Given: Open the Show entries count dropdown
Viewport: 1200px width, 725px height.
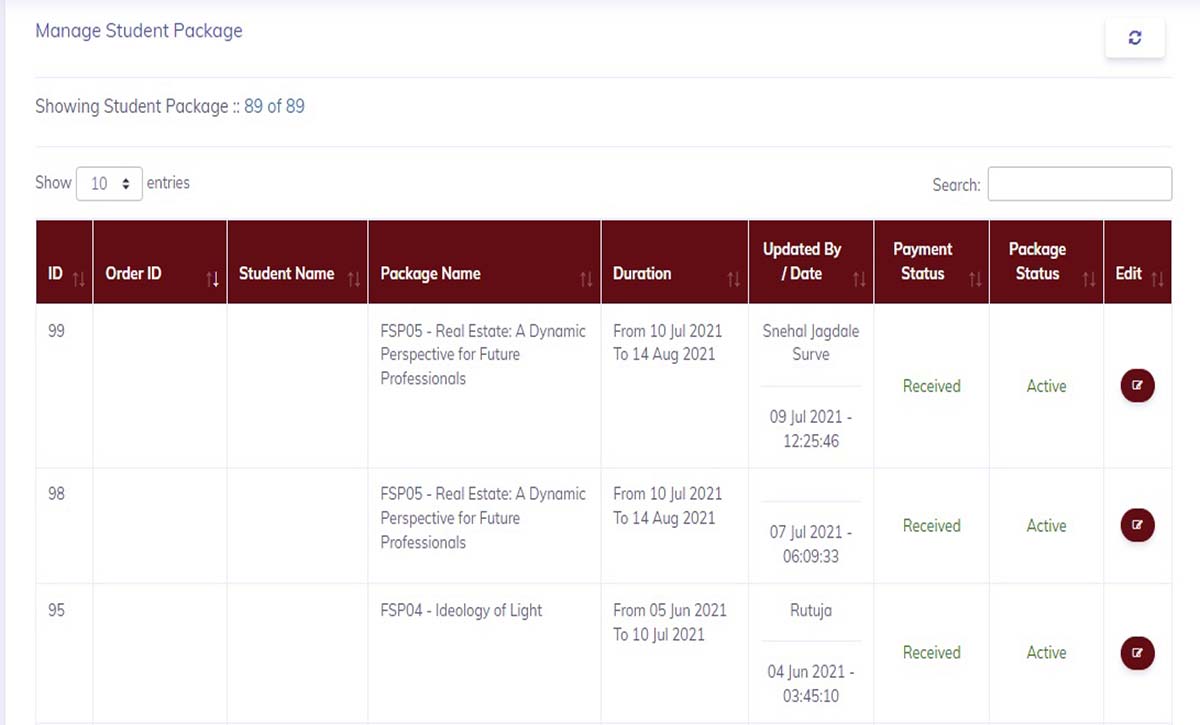Looking at the screenshot, I should [x=109, y=183].
